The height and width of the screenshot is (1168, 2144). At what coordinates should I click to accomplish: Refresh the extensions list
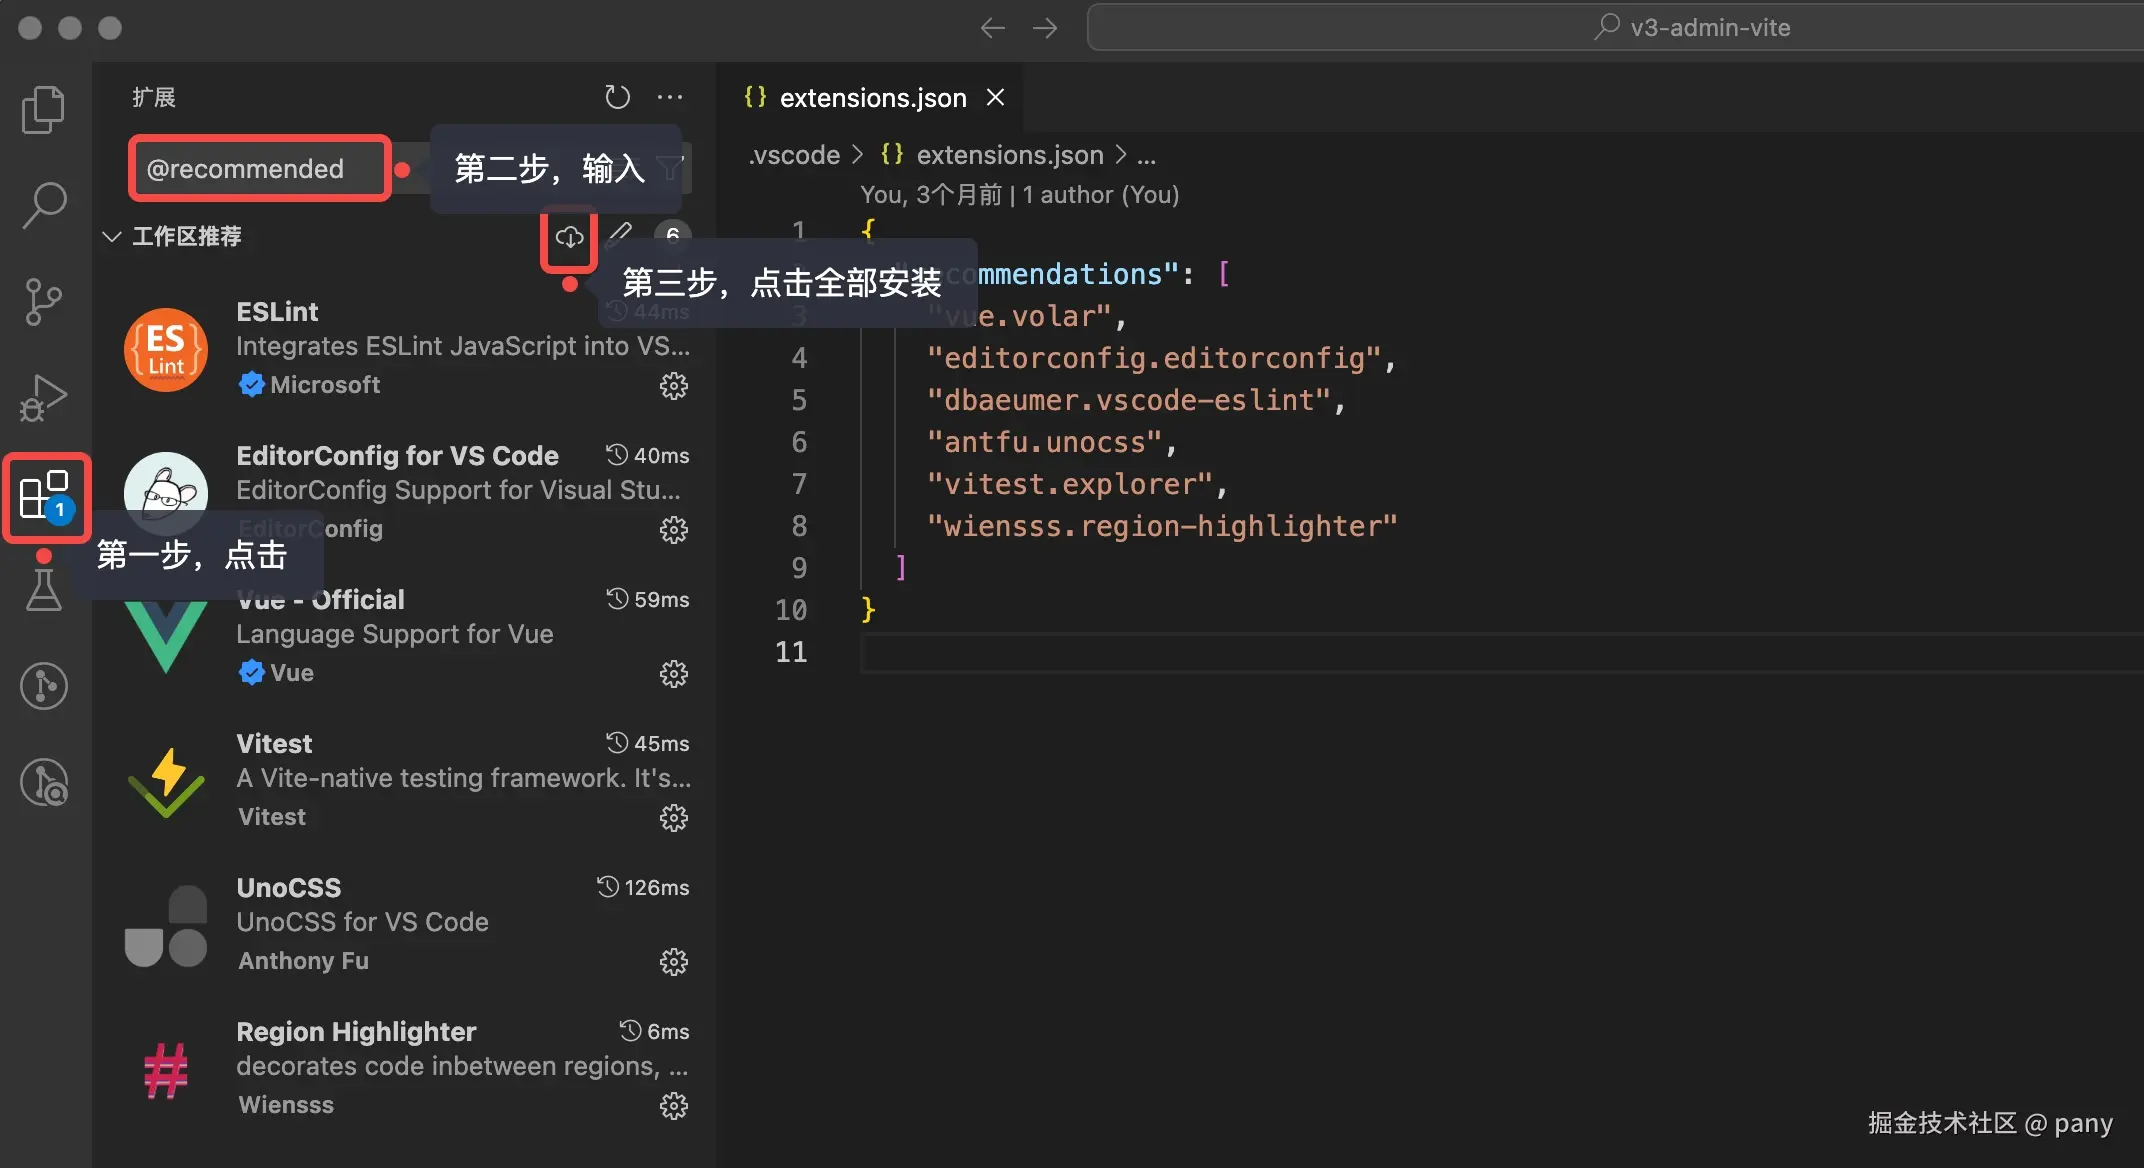617,97
